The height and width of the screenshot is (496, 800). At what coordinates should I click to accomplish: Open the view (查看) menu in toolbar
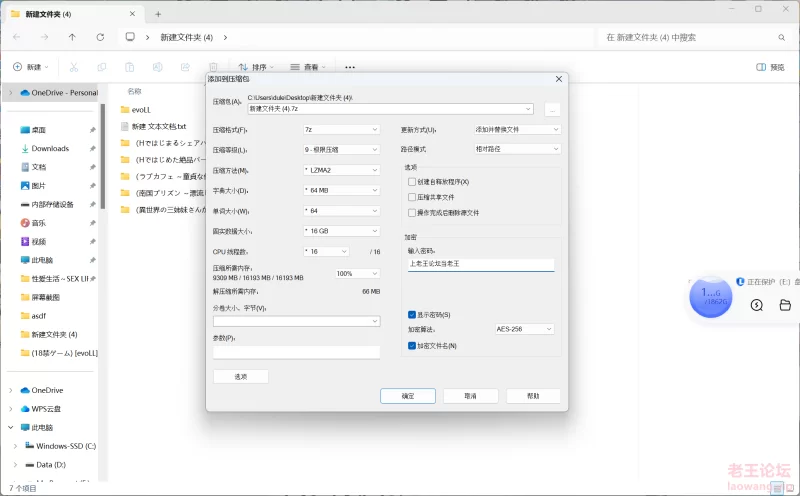304,67
